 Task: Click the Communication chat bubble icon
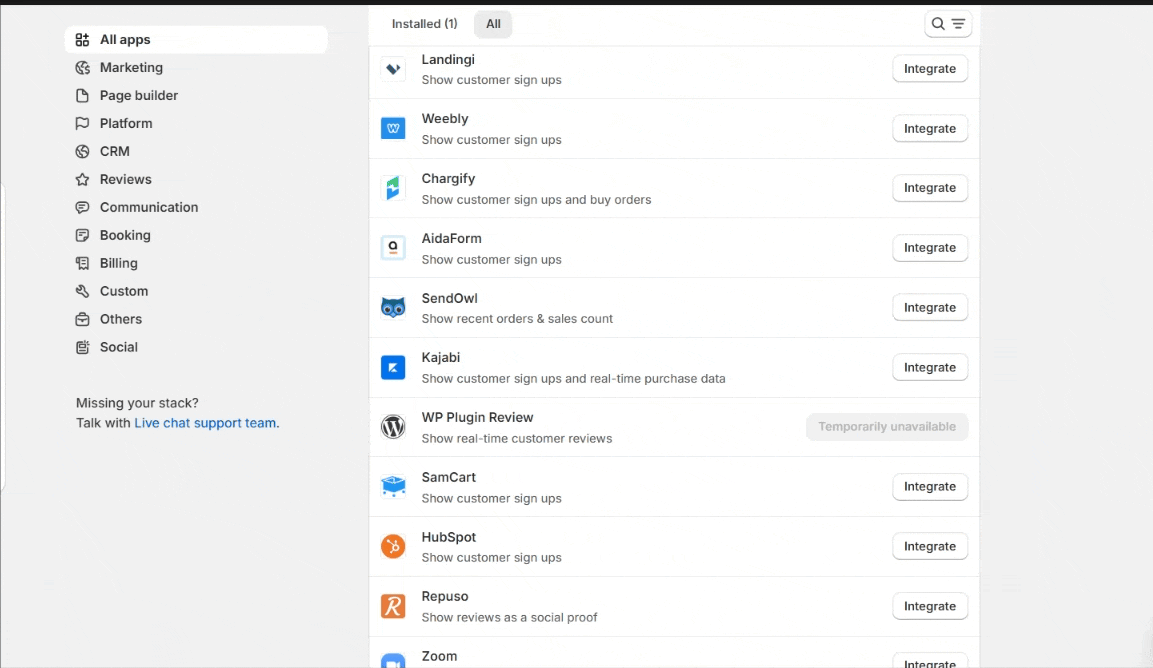click(82, 207)
